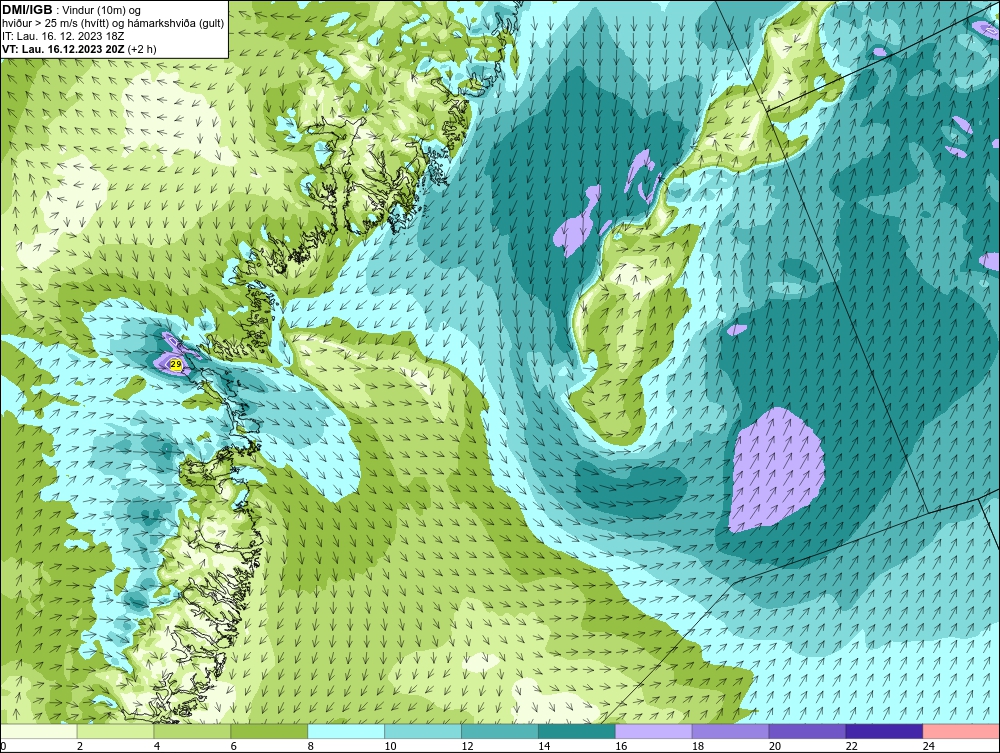Screen dimensions: 1000x753
Task: Click the legend label '6'
Action: [233, 746]
